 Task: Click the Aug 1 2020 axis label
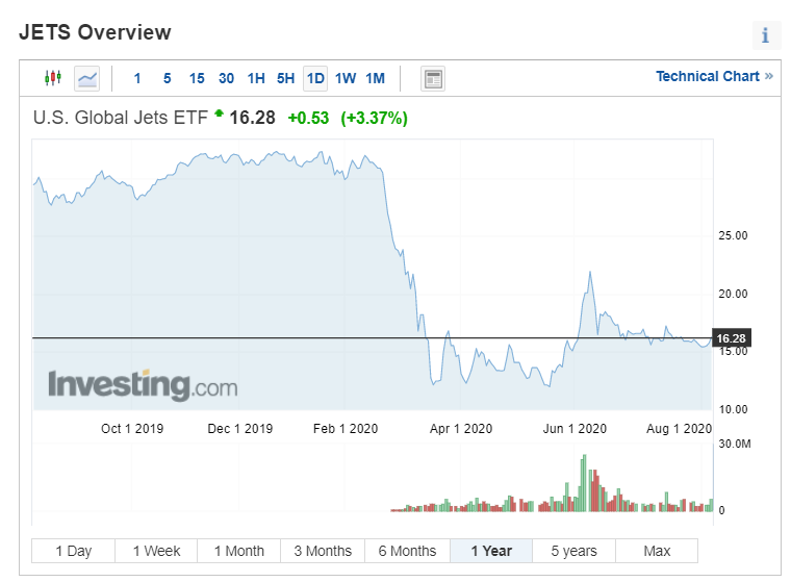pyautogui.click(x=679, y=429)
